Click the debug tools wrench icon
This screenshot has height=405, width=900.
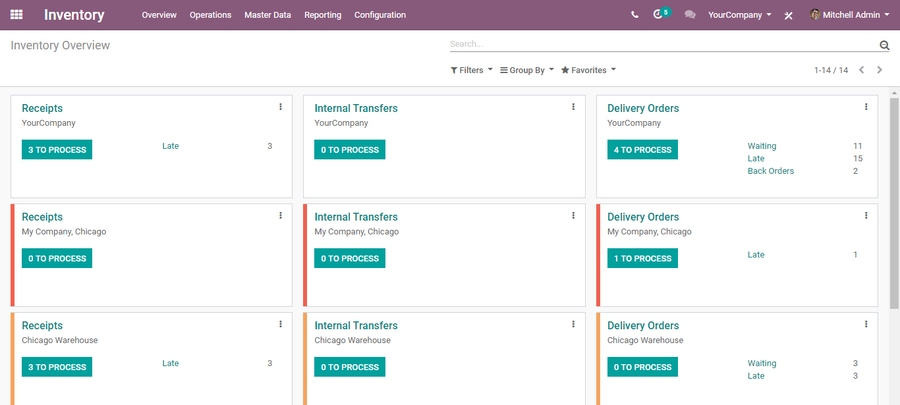(x=789, y=16)
